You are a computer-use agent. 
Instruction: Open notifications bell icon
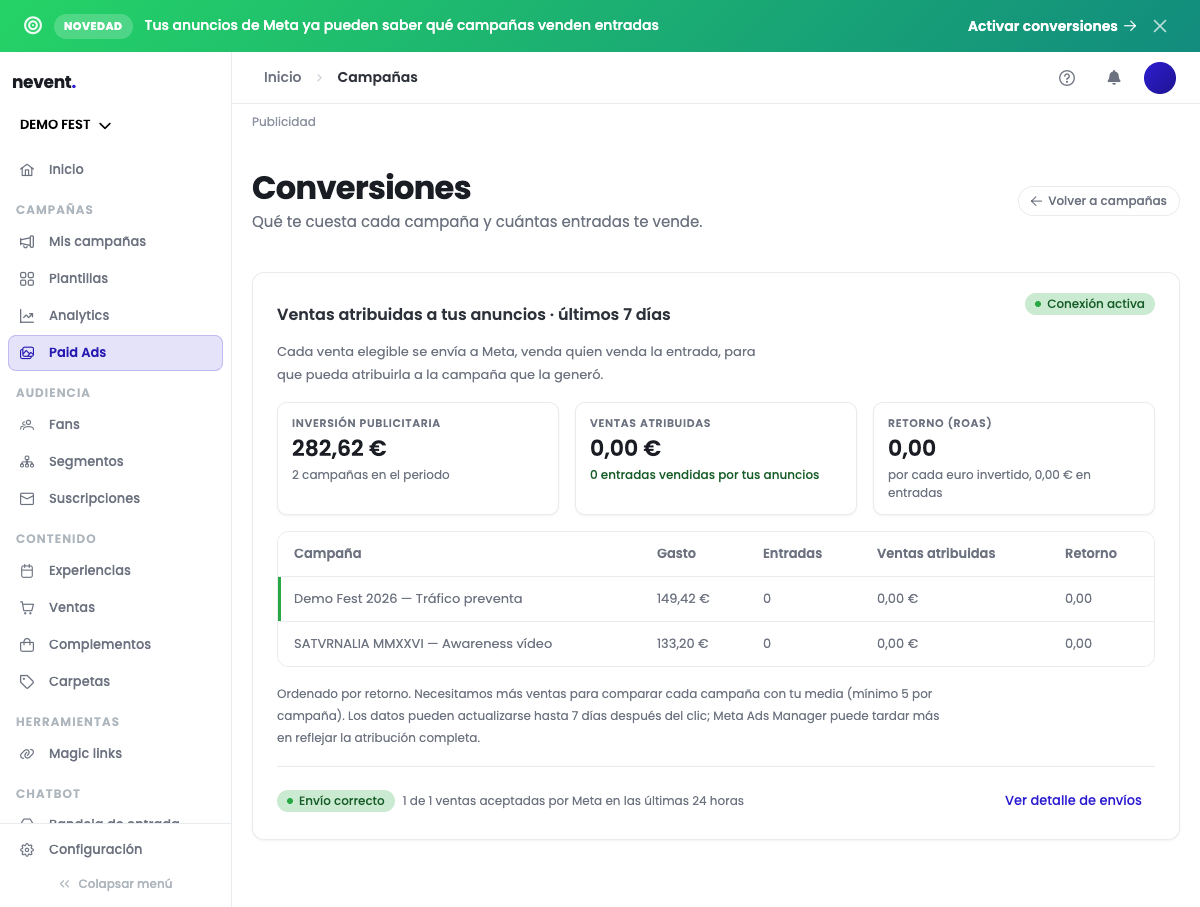(1114, 78)
